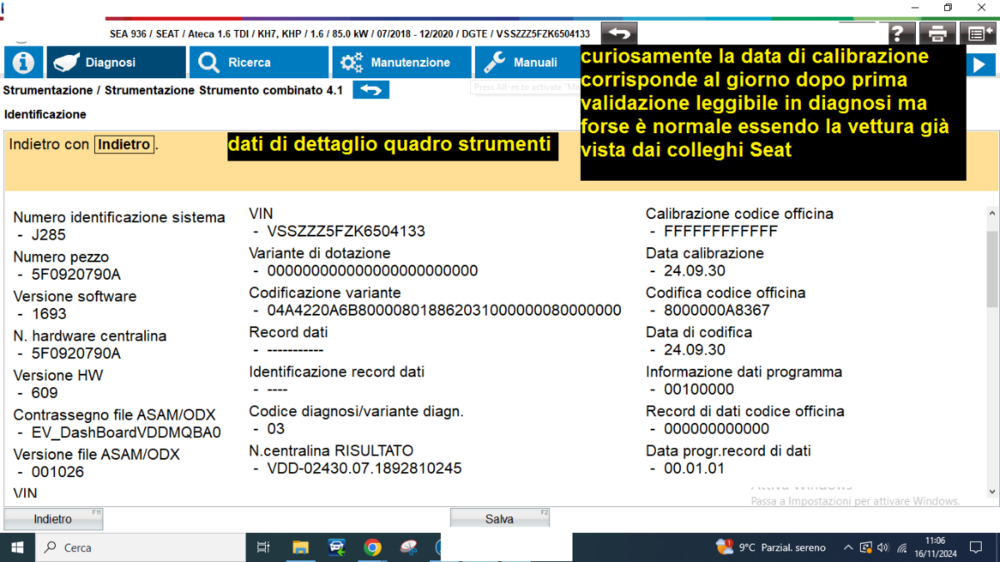Viewport: 1000px width, 562px height.
Task: Select workshop coding value 8000000A8367
Action: tap(717, 311)
